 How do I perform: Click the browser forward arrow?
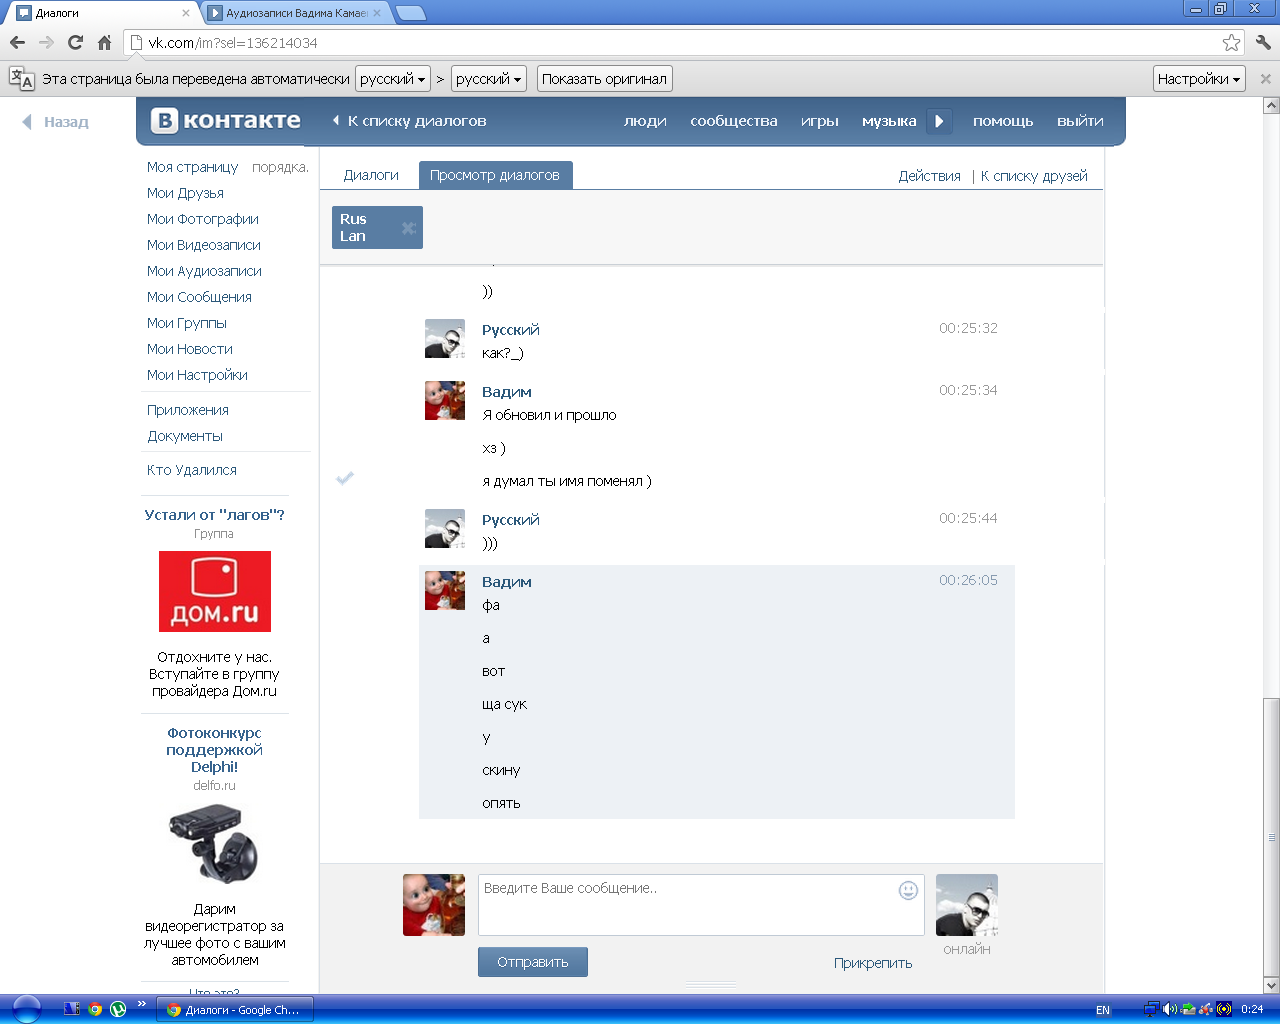pyautogui.click(x=46, y=42)
